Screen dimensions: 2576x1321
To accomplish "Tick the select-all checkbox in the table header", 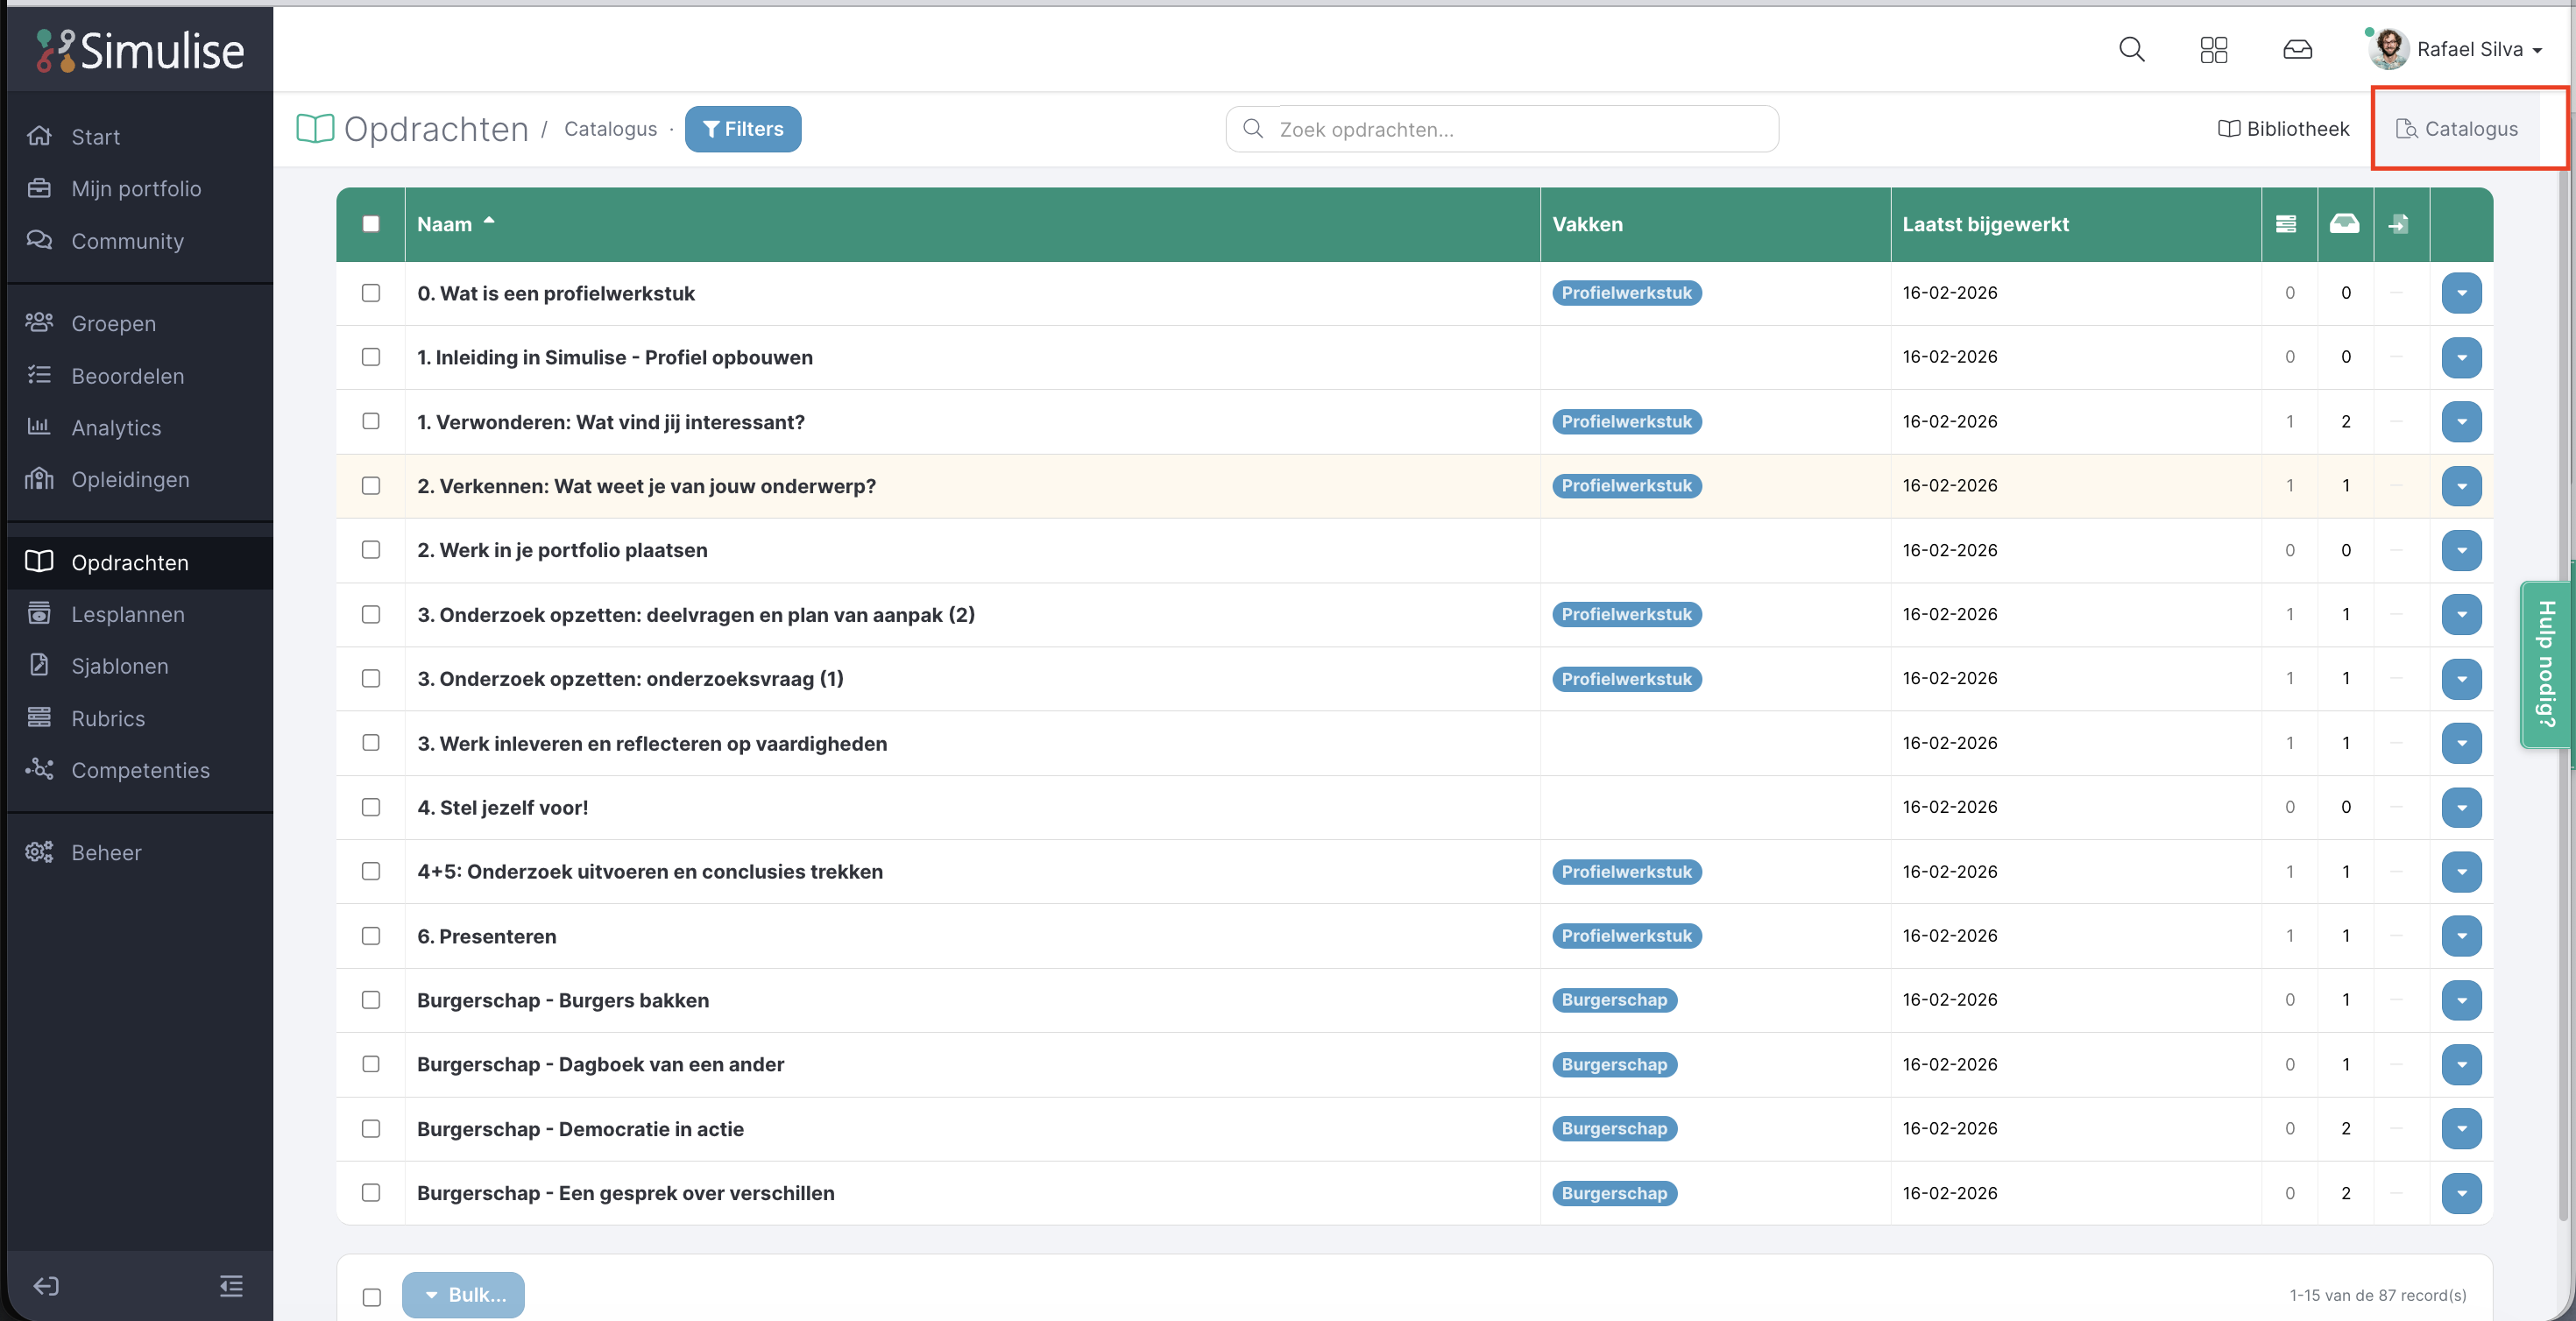I will [x=371, y=224].
